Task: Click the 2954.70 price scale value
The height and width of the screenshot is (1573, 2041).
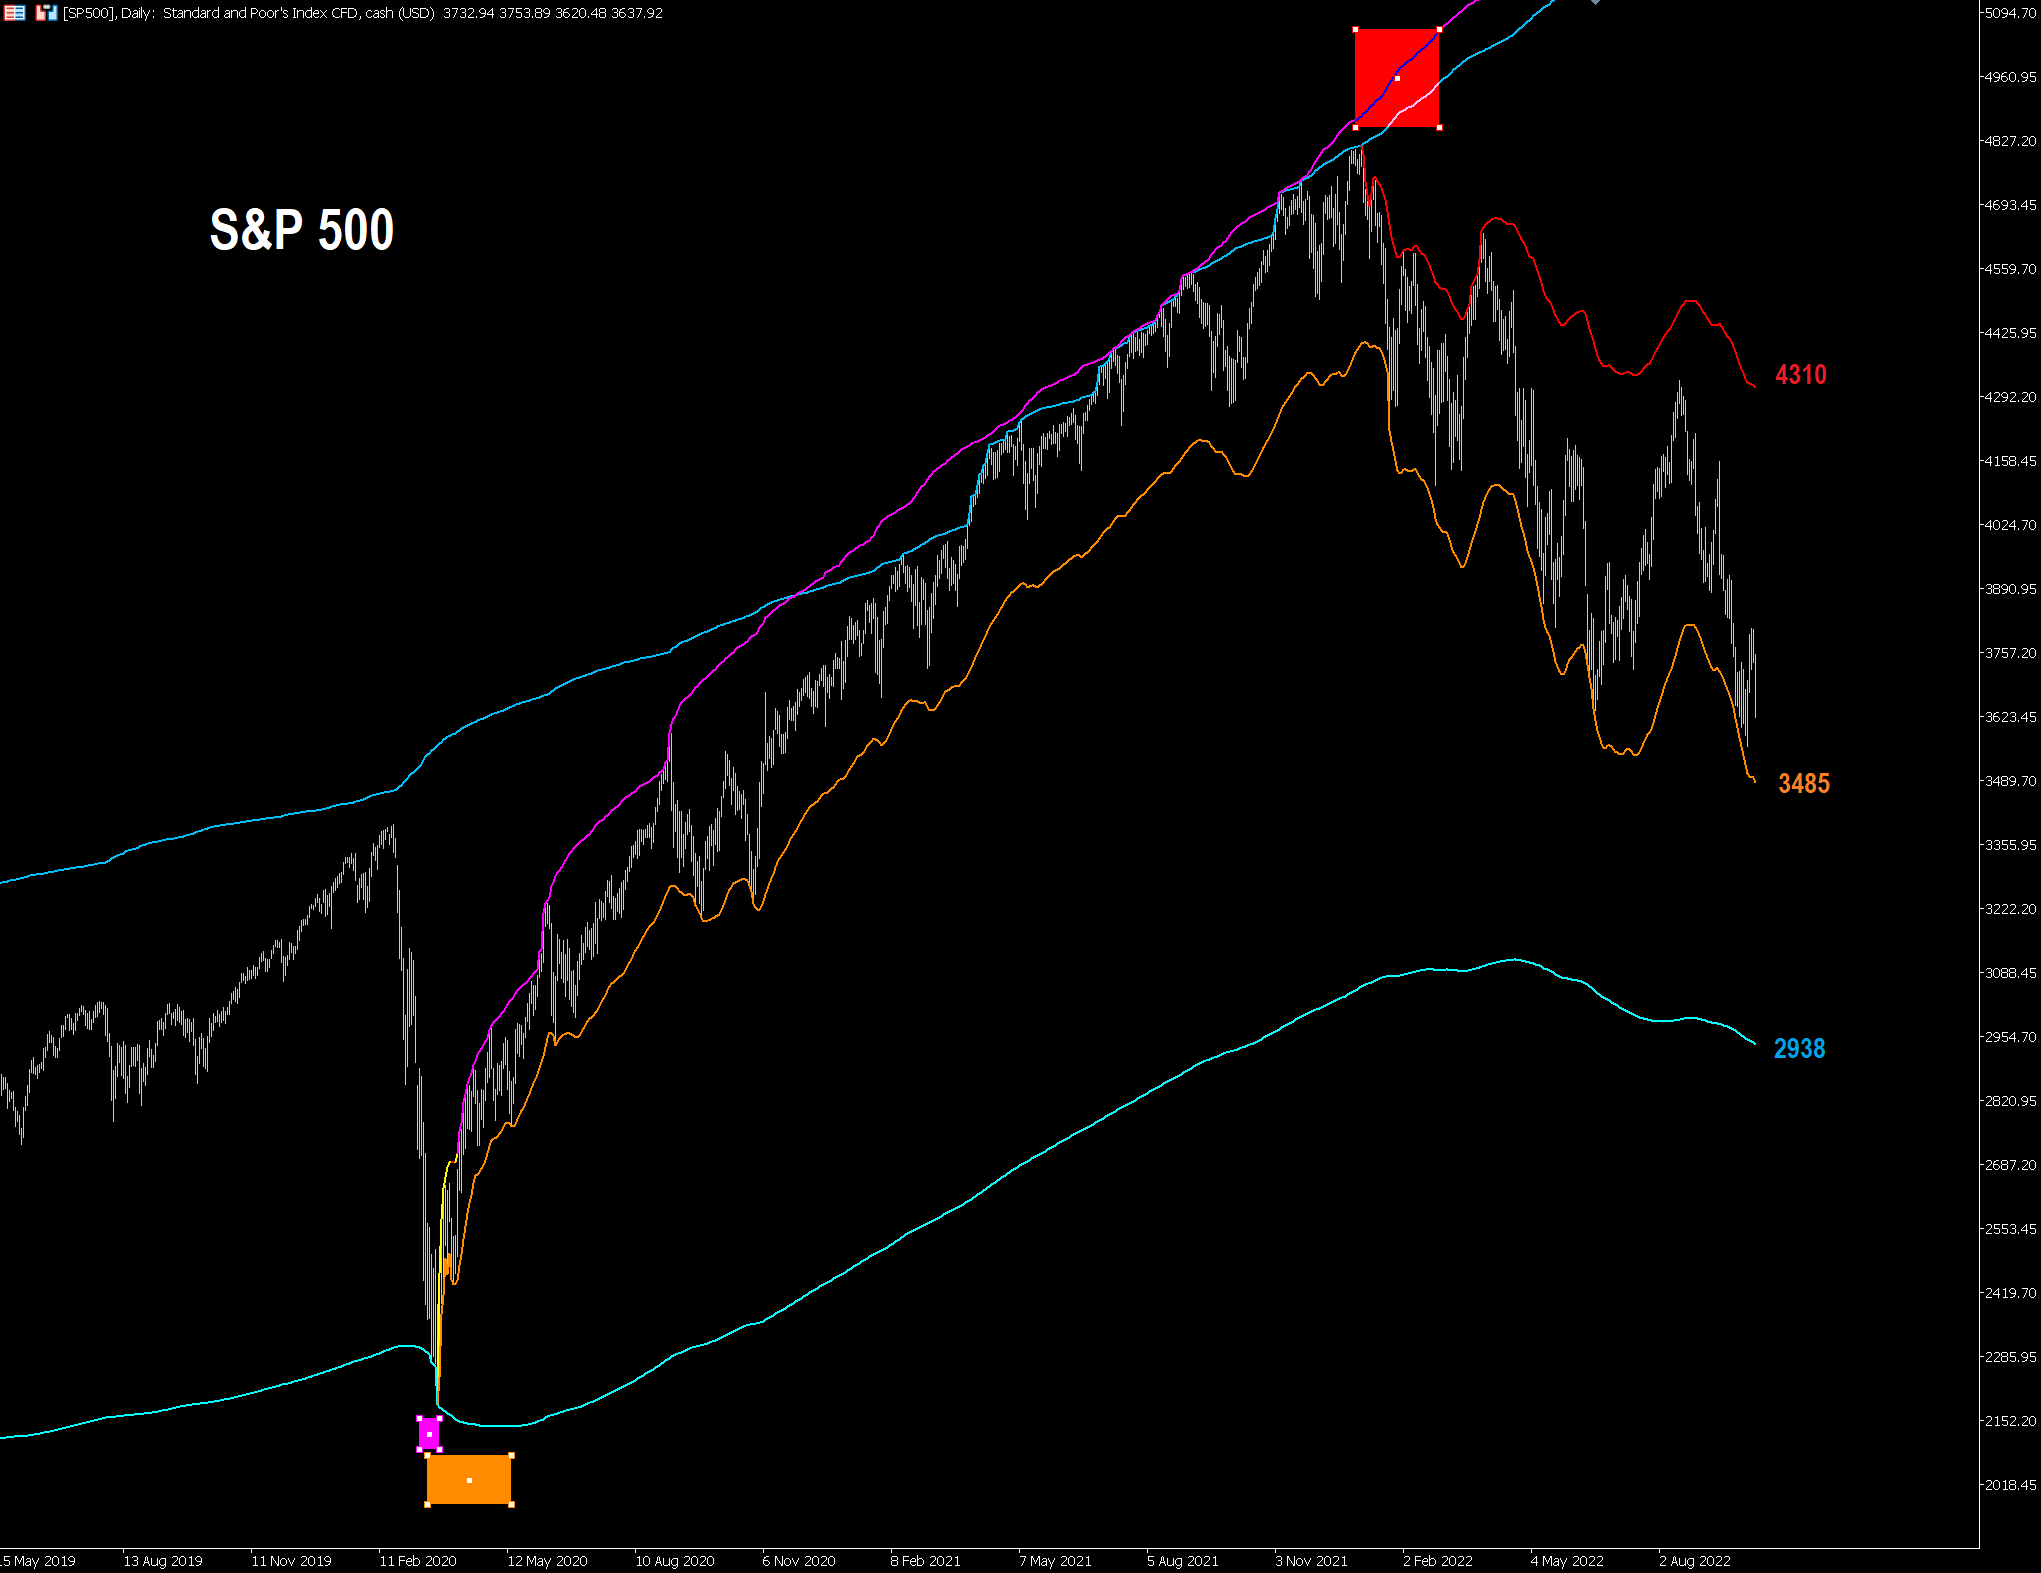Action: point(2011,1037)
